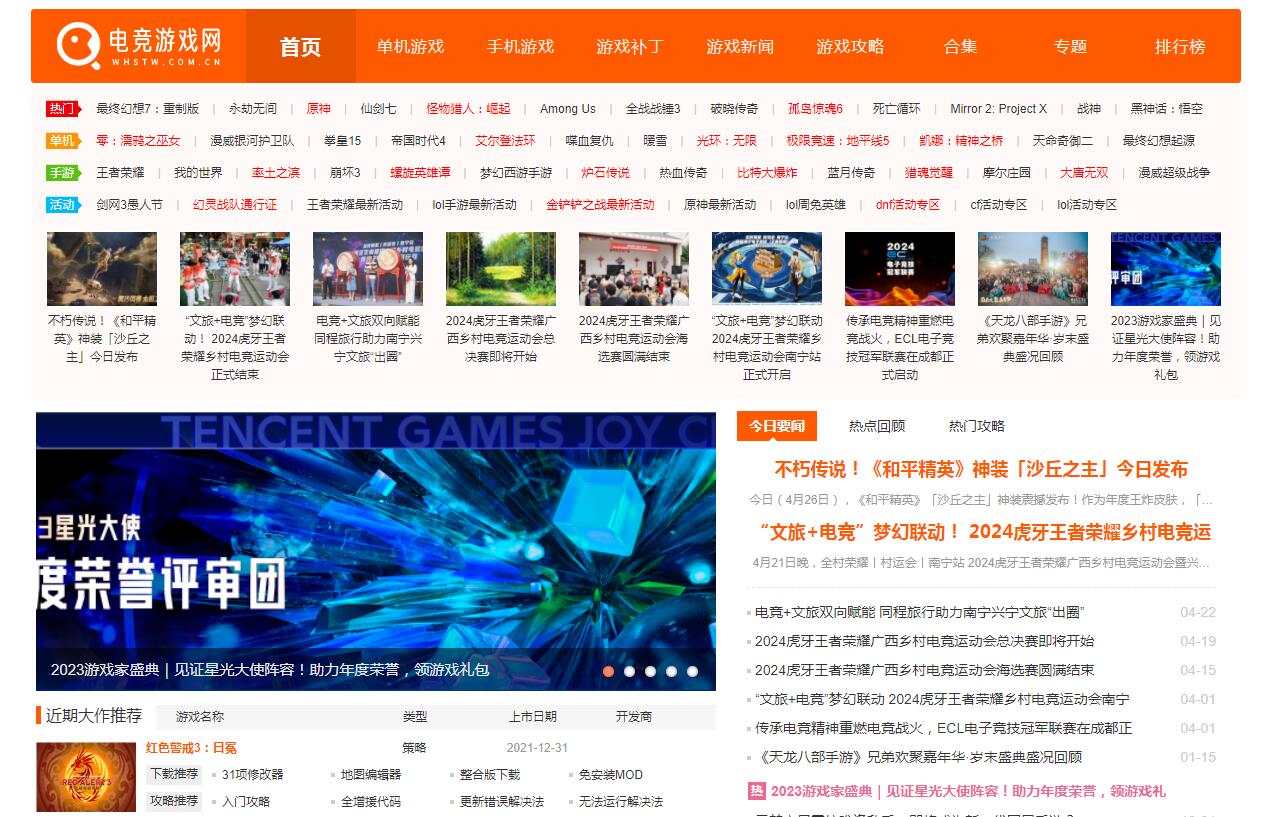This screenshot has width=1264, height=817.
Task: Open the 不朽传说 和平精英 article thumbnail
Action: coord(102,269)
